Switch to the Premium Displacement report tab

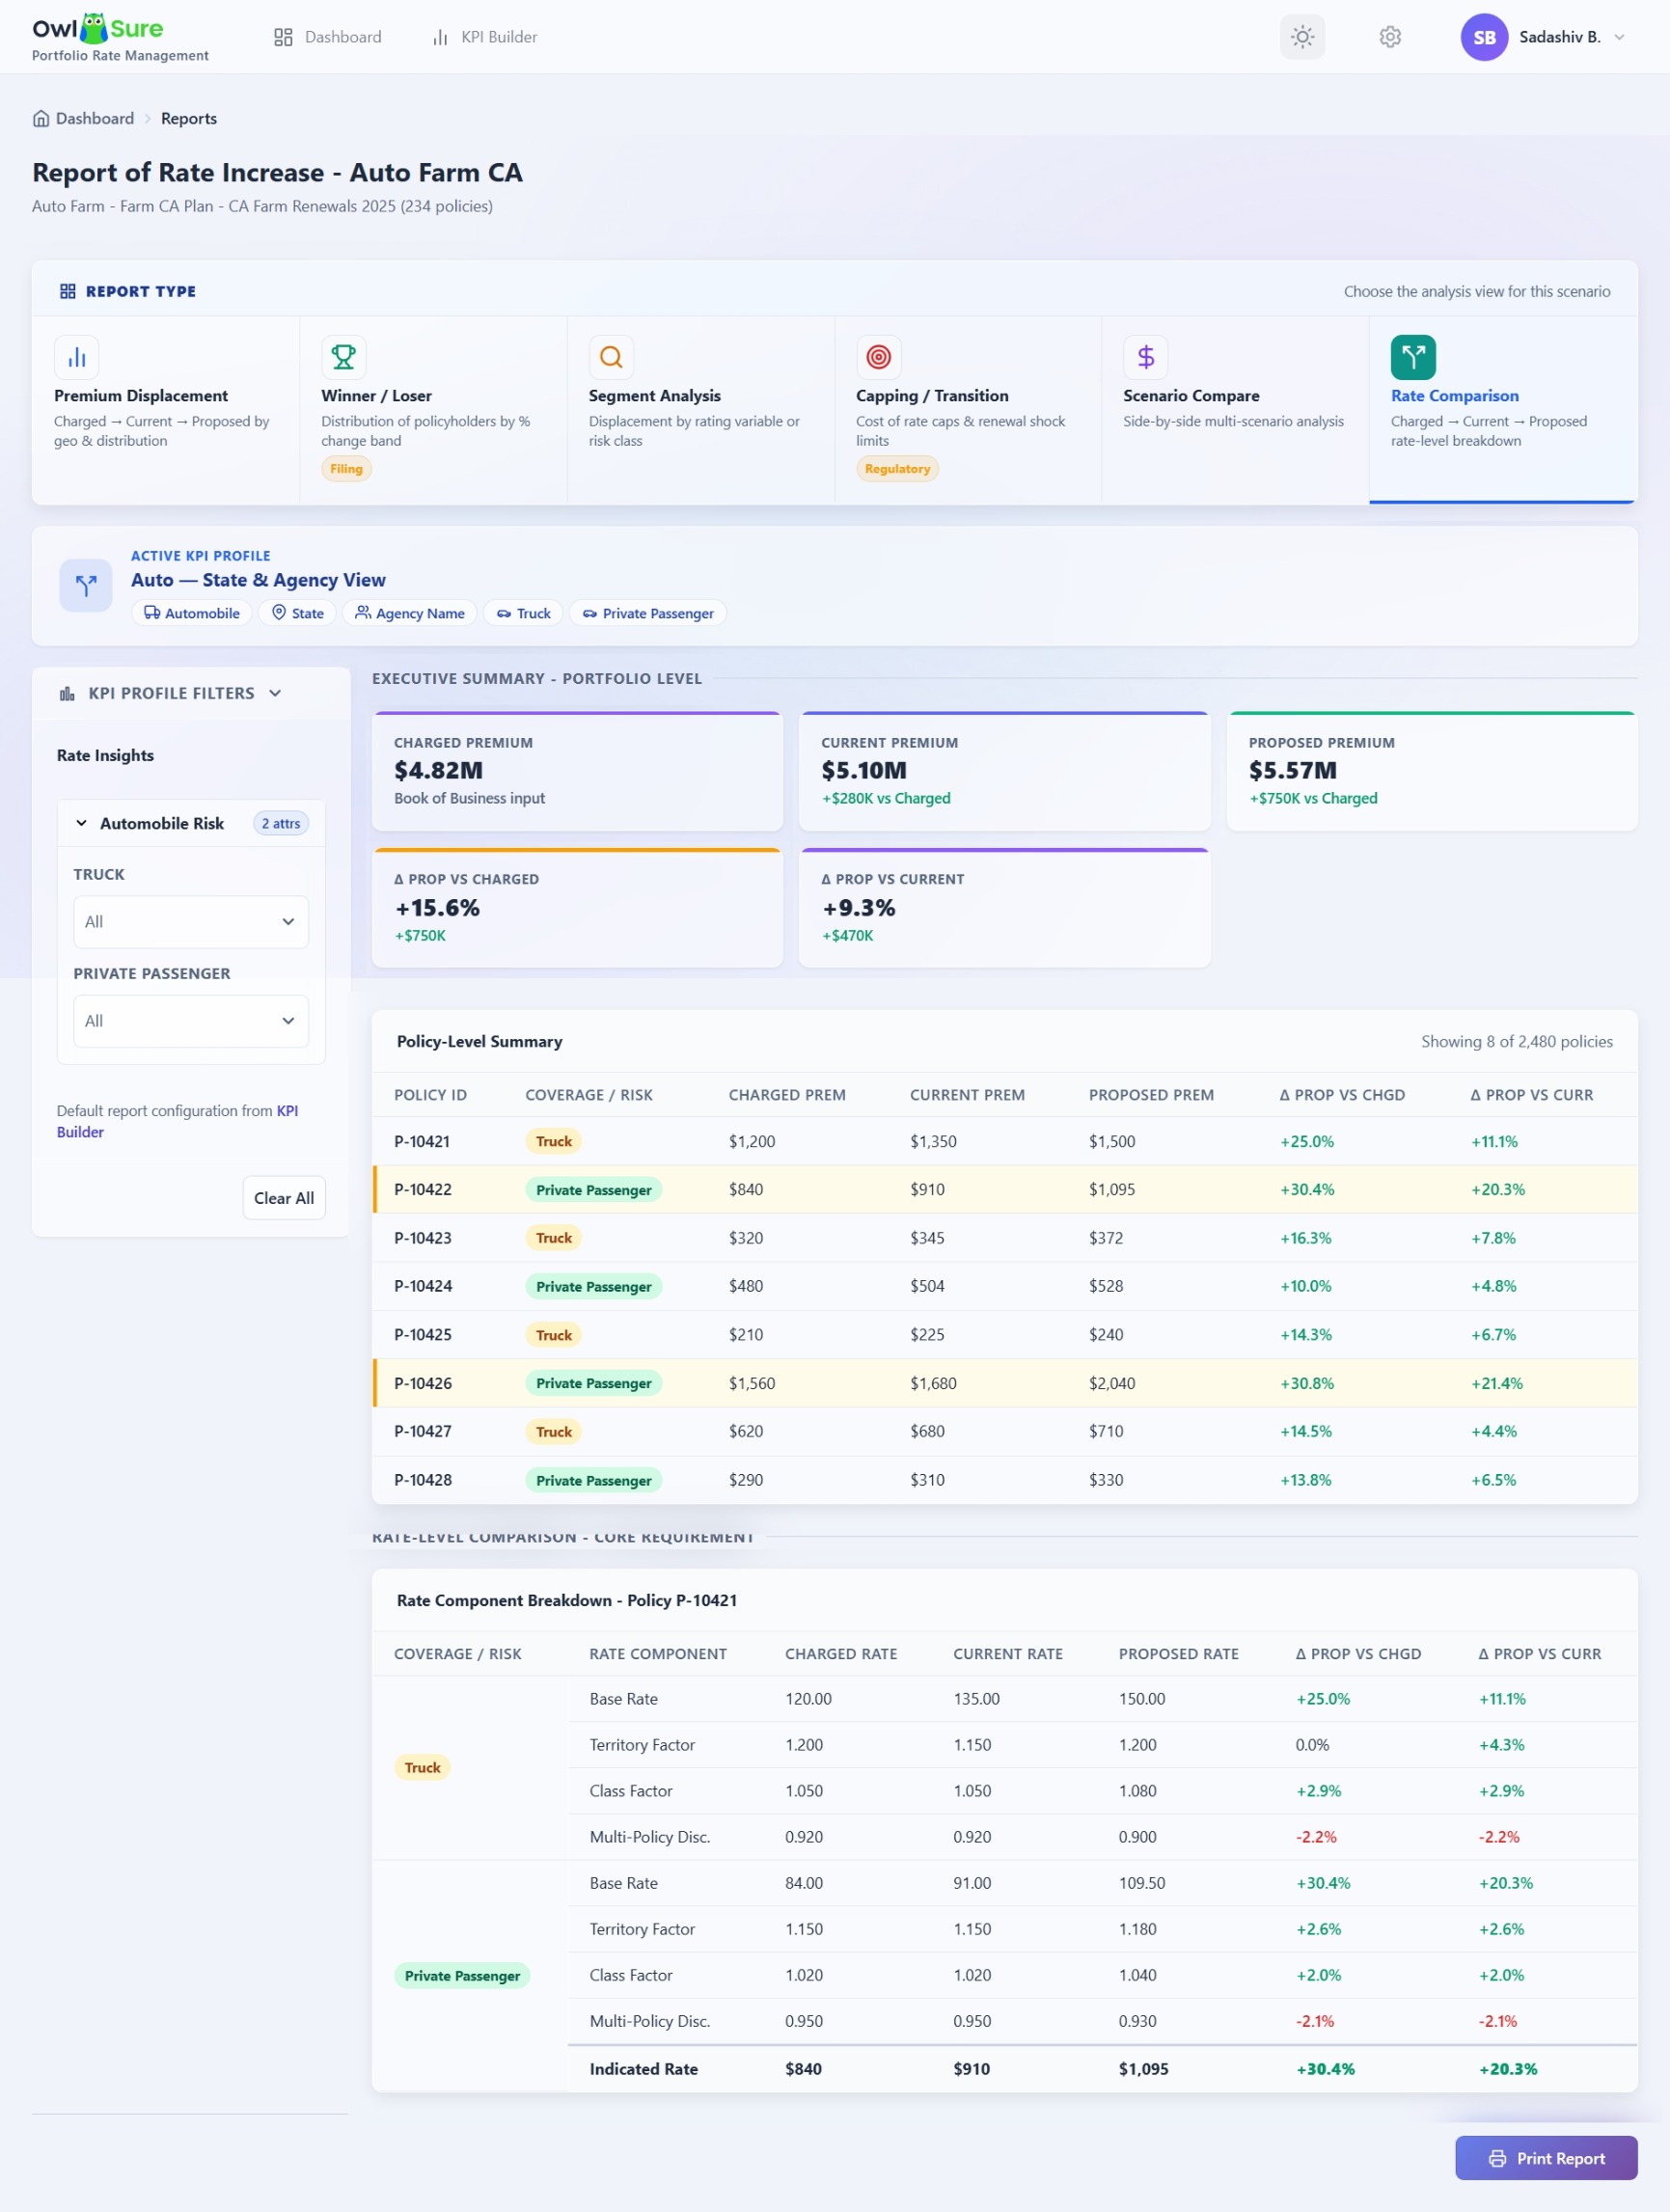pos(166,410)
